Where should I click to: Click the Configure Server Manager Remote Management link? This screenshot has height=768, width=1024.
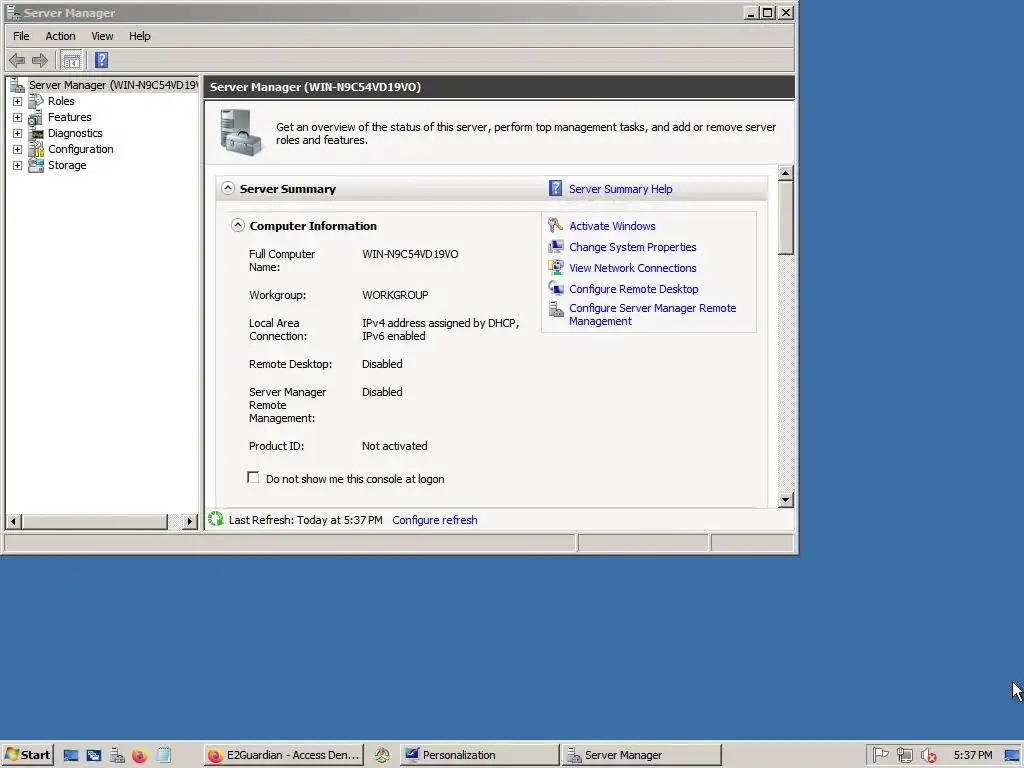click(652, 315)
